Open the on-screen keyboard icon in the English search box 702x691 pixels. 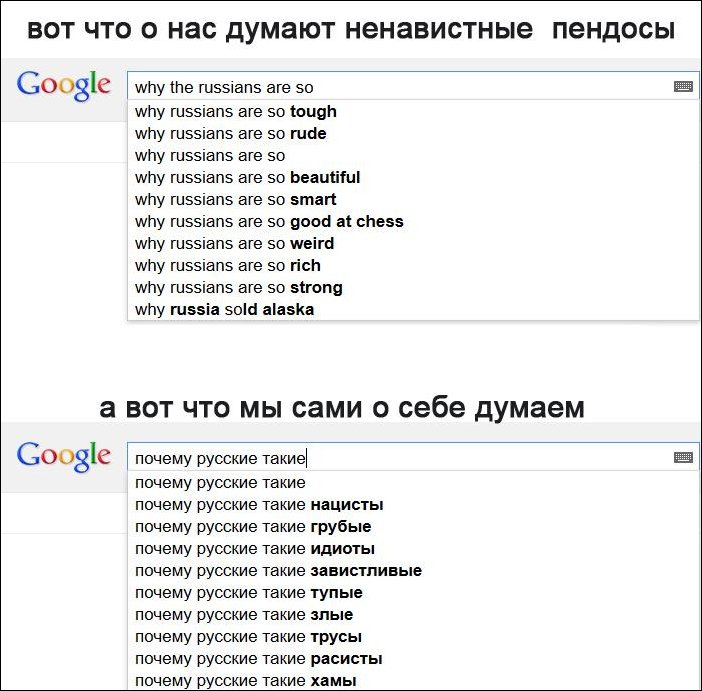click(x=683, y=87)
